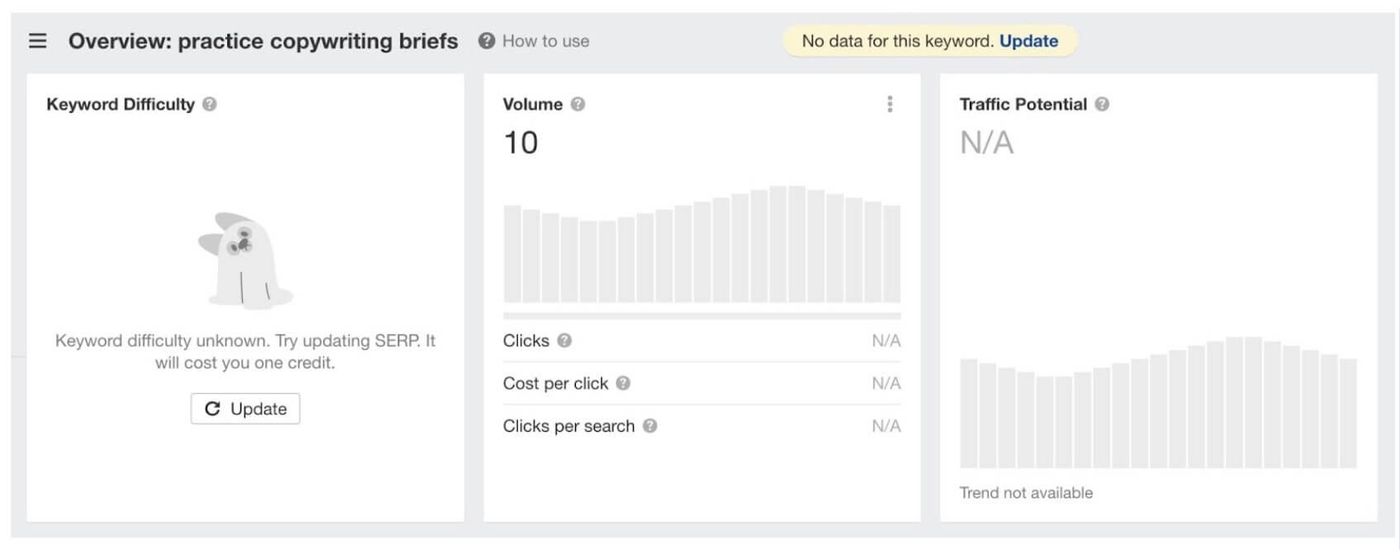Click the Traffic Potential N/A value
Viewport: 1400px width, 552px height.
(x=987, y=143)
